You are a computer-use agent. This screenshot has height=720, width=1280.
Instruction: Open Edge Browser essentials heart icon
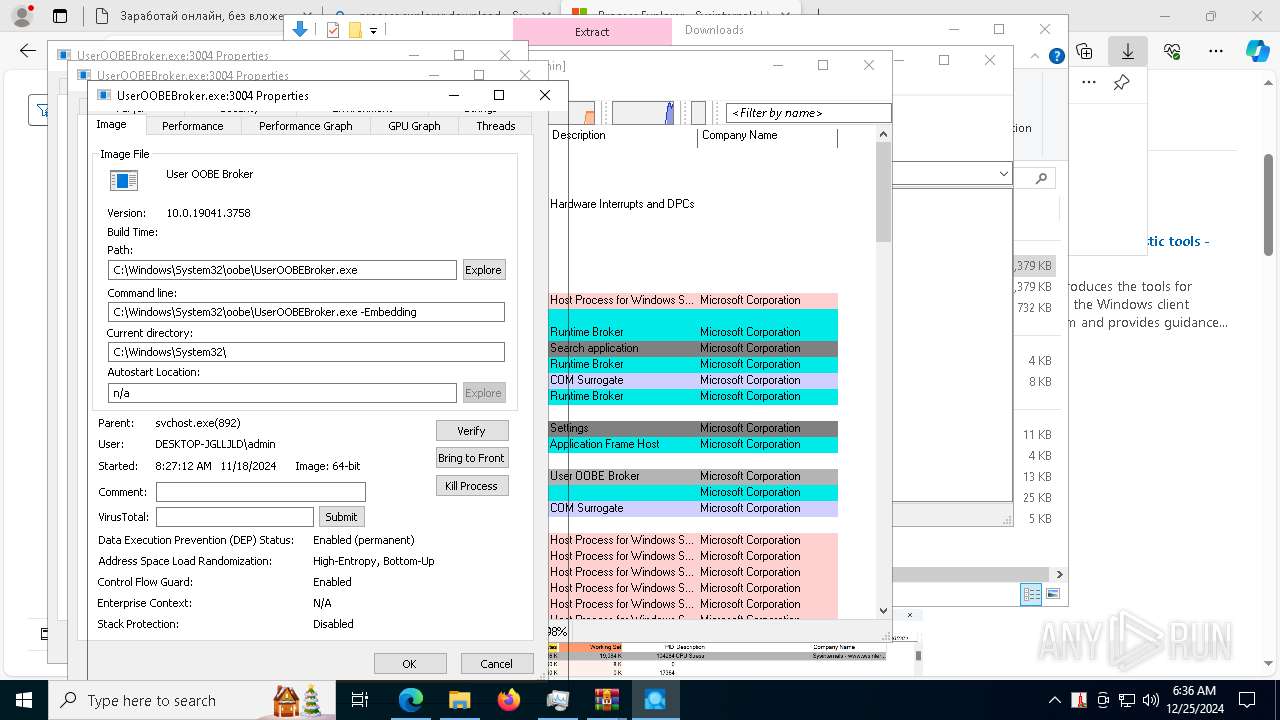pyautogui.click(x=1172, y=51)
